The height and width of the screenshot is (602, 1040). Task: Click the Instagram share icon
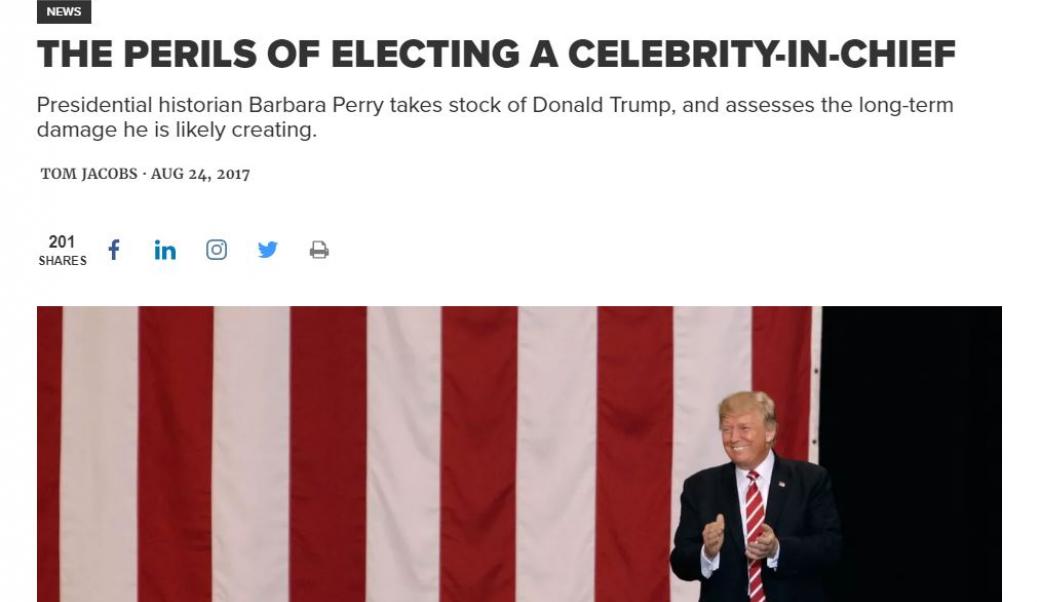click(x=216, y=250)
